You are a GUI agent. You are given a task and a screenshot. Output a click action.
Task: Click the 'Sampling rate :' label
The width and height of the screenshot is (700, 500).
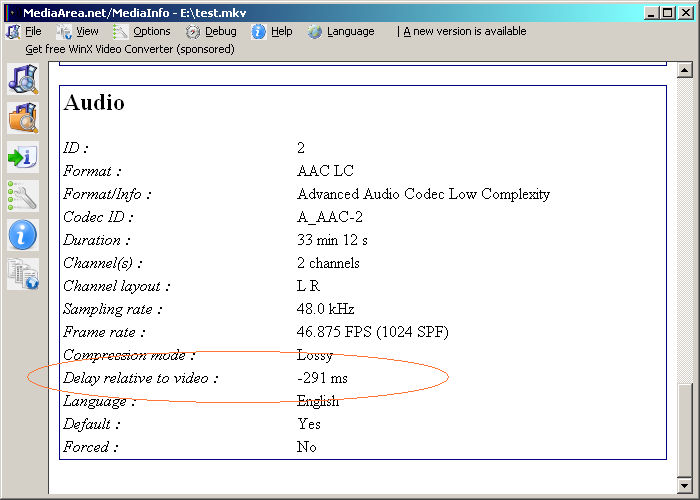tap(112, 309)
